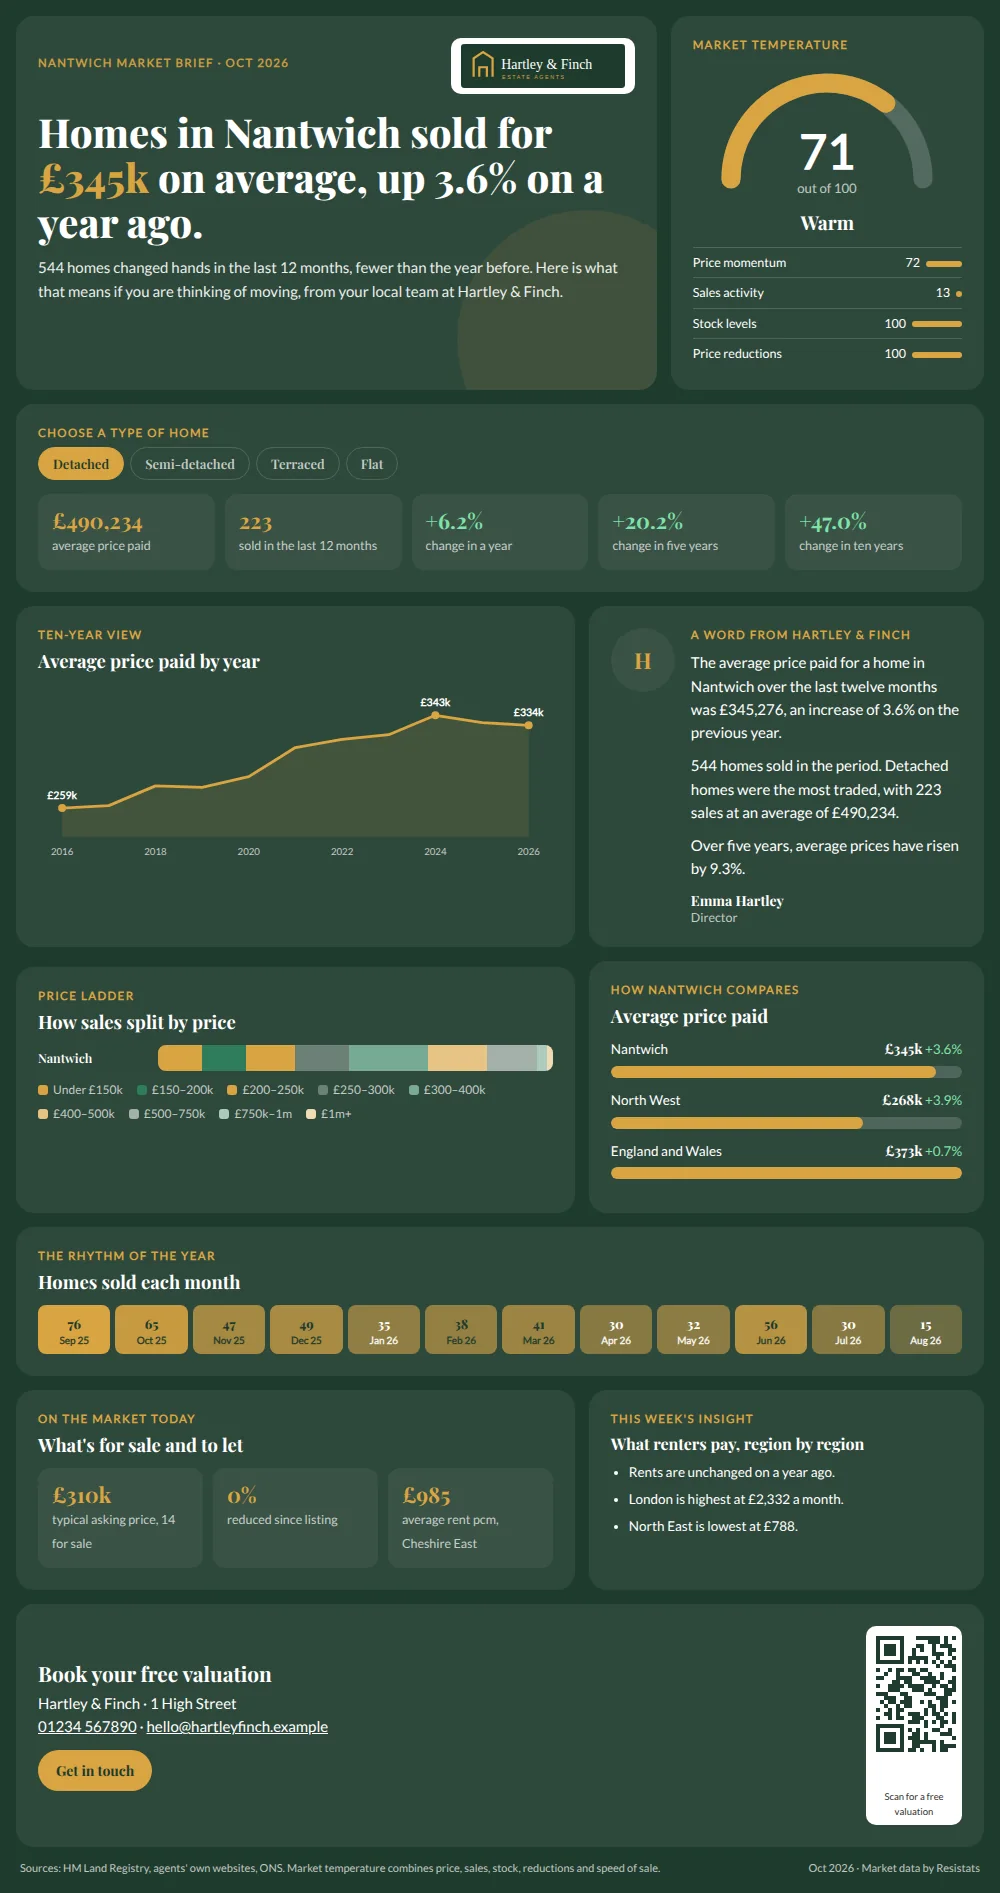Select the Oct 25 month tile
1000x1893 pixels.
tap(152, 1330)
